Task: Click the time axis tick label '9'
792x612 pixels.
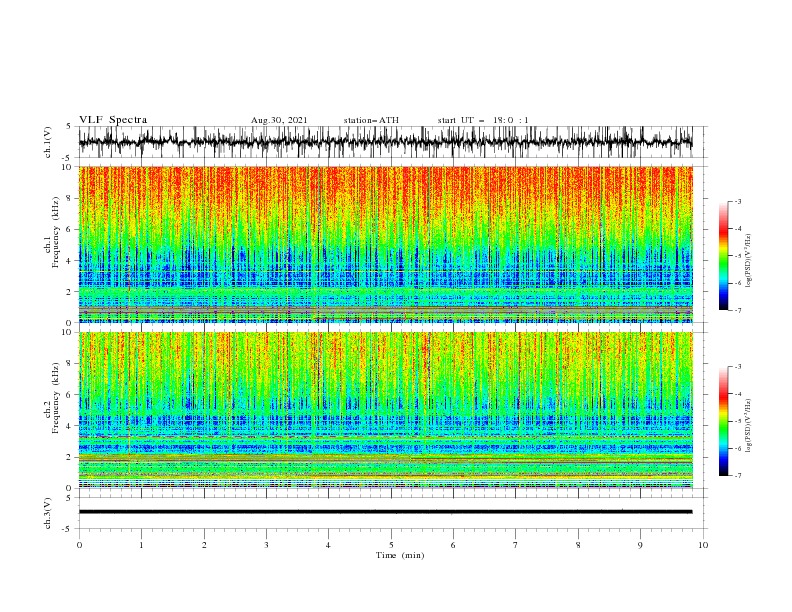Action: 640,545
